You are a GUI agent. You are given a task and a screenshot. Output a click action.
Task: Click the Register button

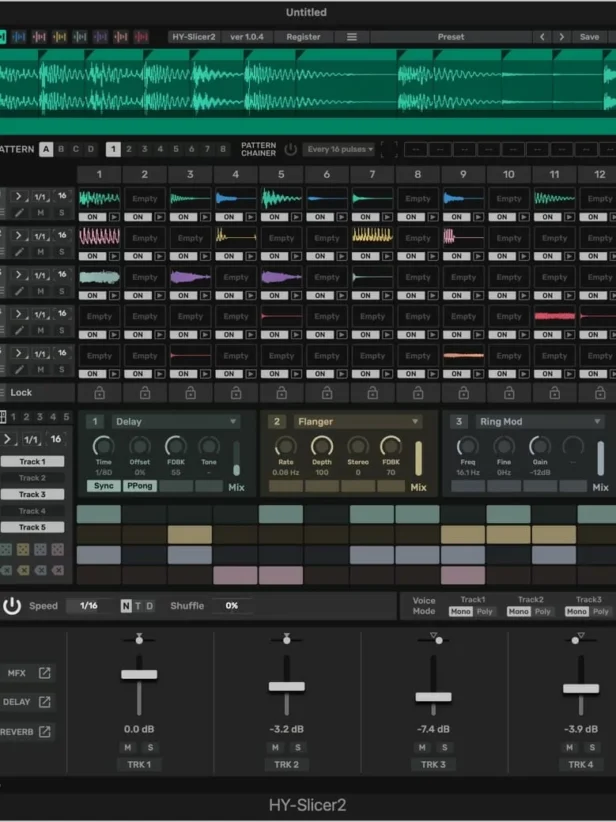coord(303,37)
